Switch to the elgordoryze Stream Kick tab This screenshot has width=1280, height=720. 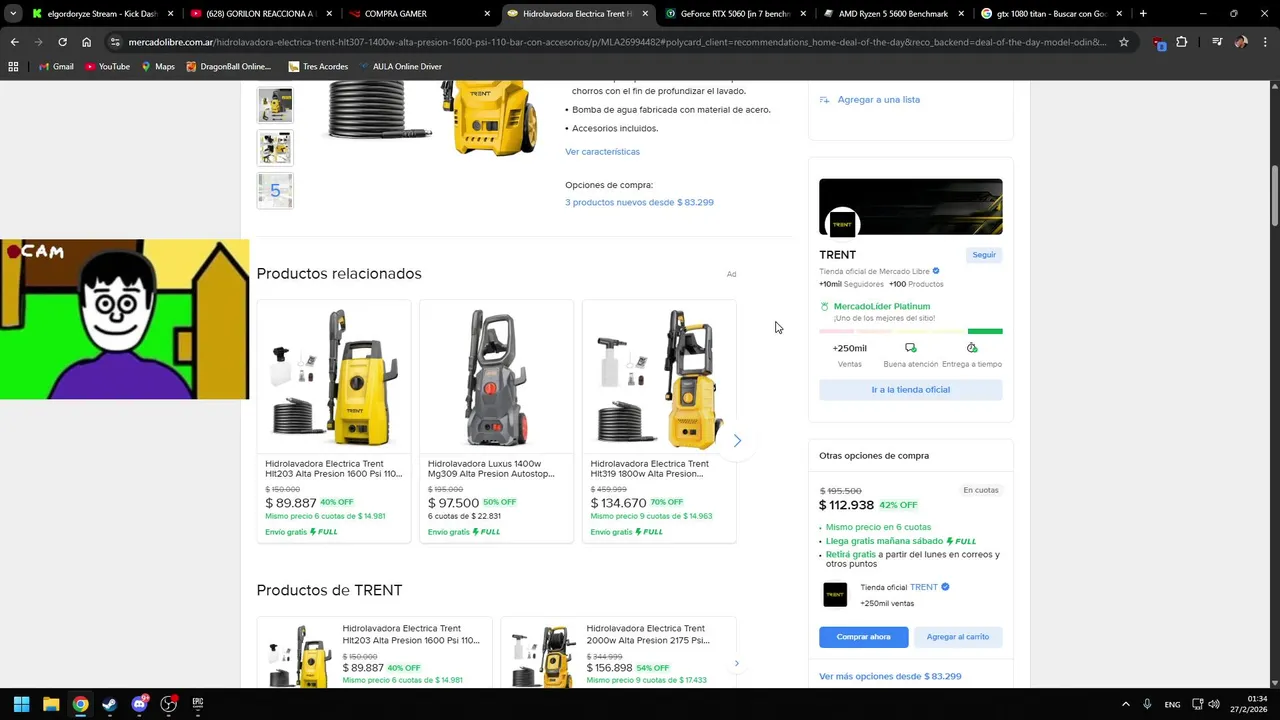pyautogui.click(x=102, y=14)
